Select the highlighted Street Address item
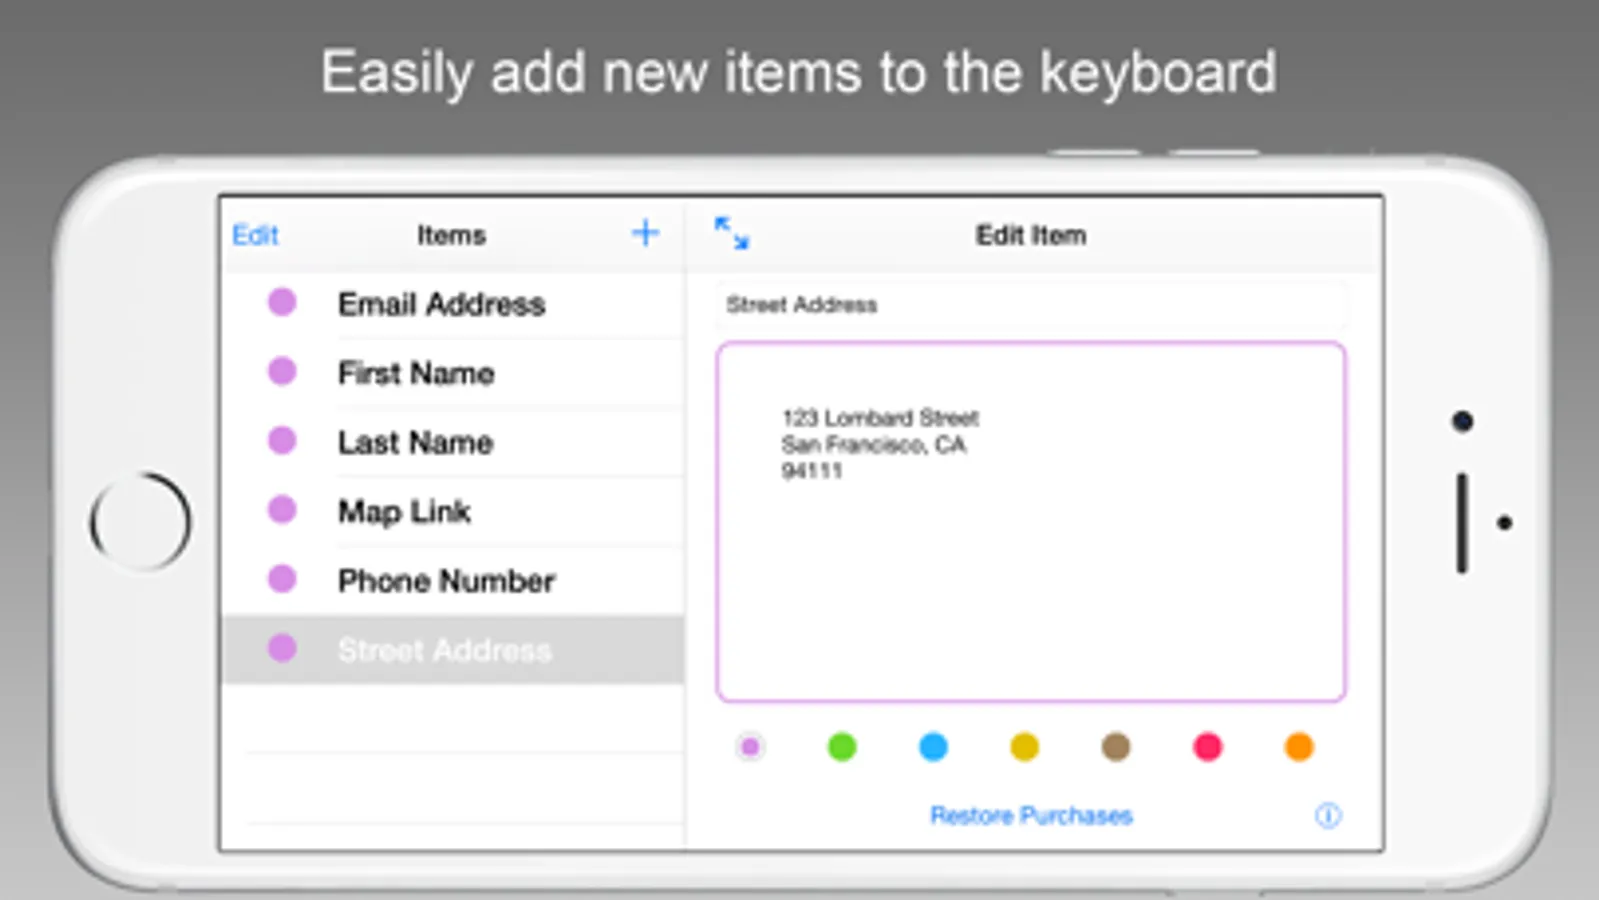Image resolution: width=1599 pixels, height=900 pixels. coord(453,650)
